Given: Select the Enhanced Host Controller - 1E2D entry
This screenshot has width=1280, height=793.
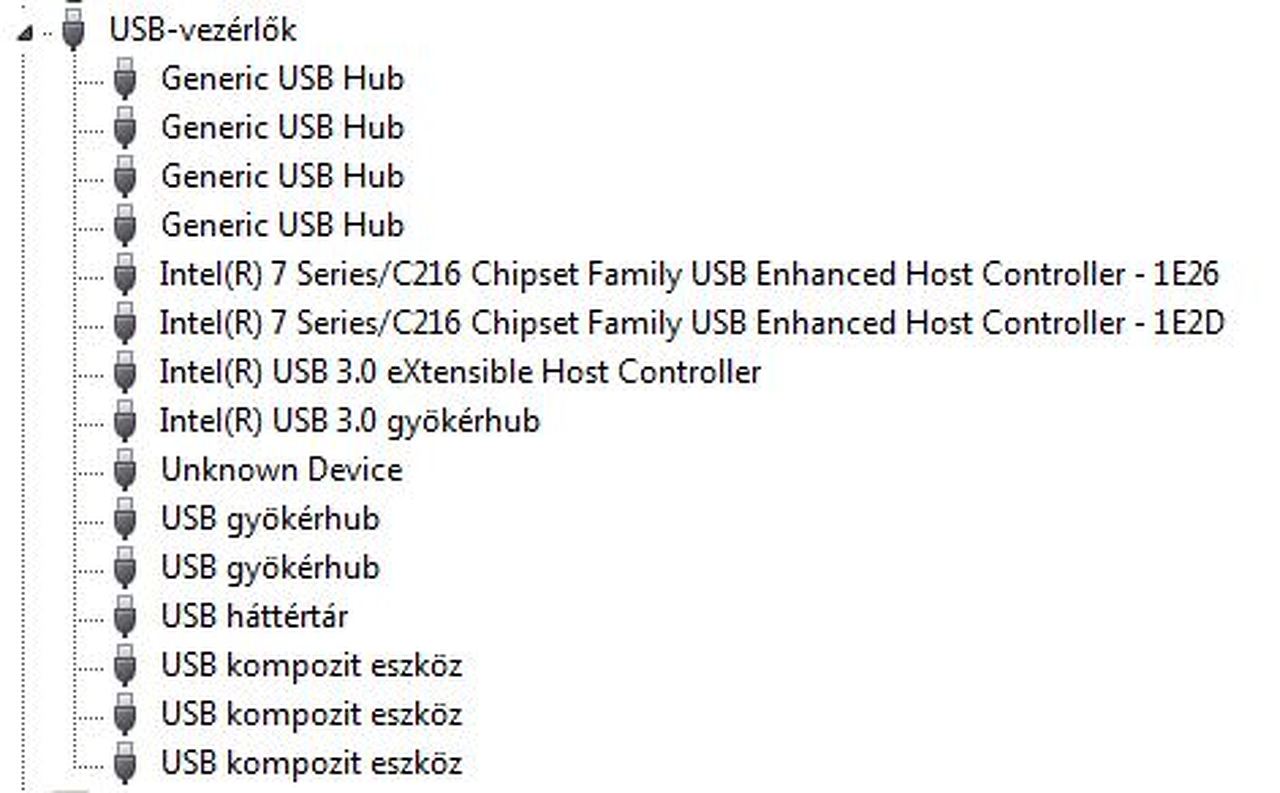Looking at the screenshot, I should click(692, 323).
